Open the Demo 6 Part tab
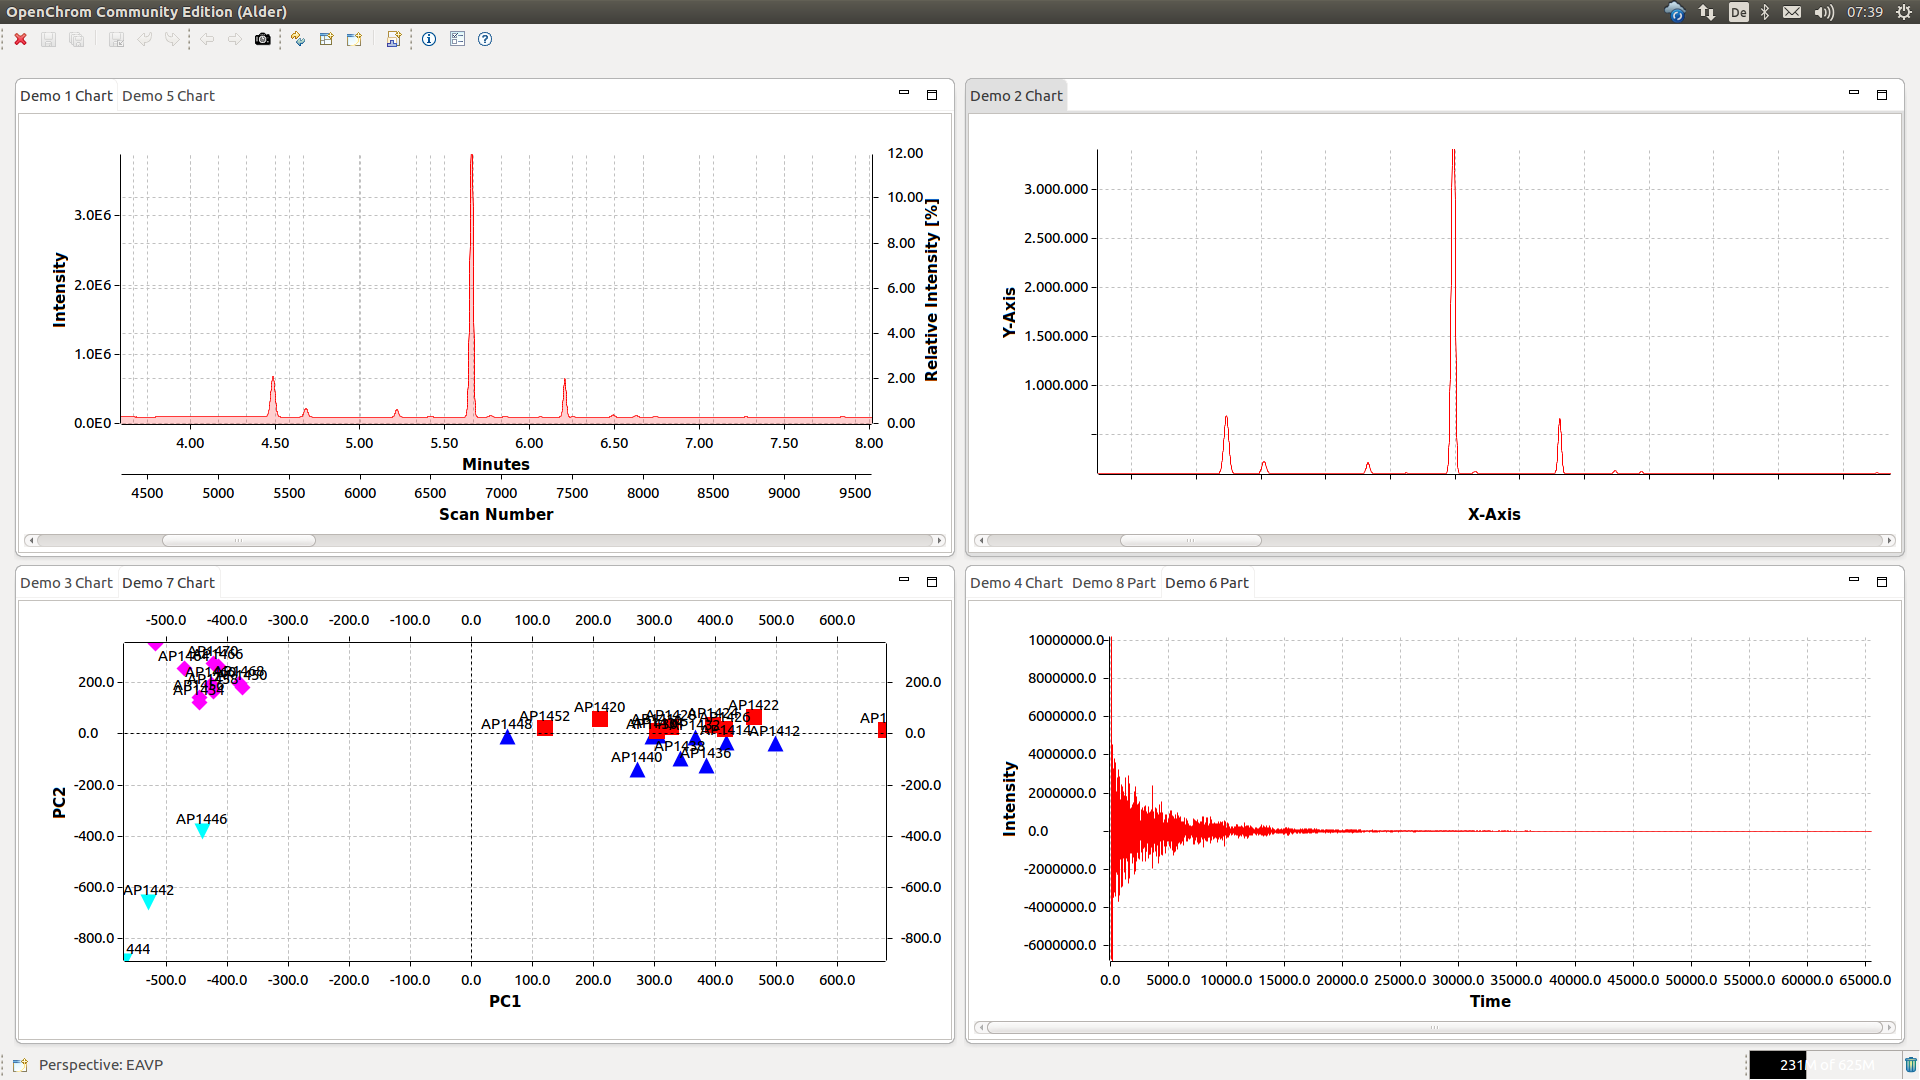 coord(1206,583)
